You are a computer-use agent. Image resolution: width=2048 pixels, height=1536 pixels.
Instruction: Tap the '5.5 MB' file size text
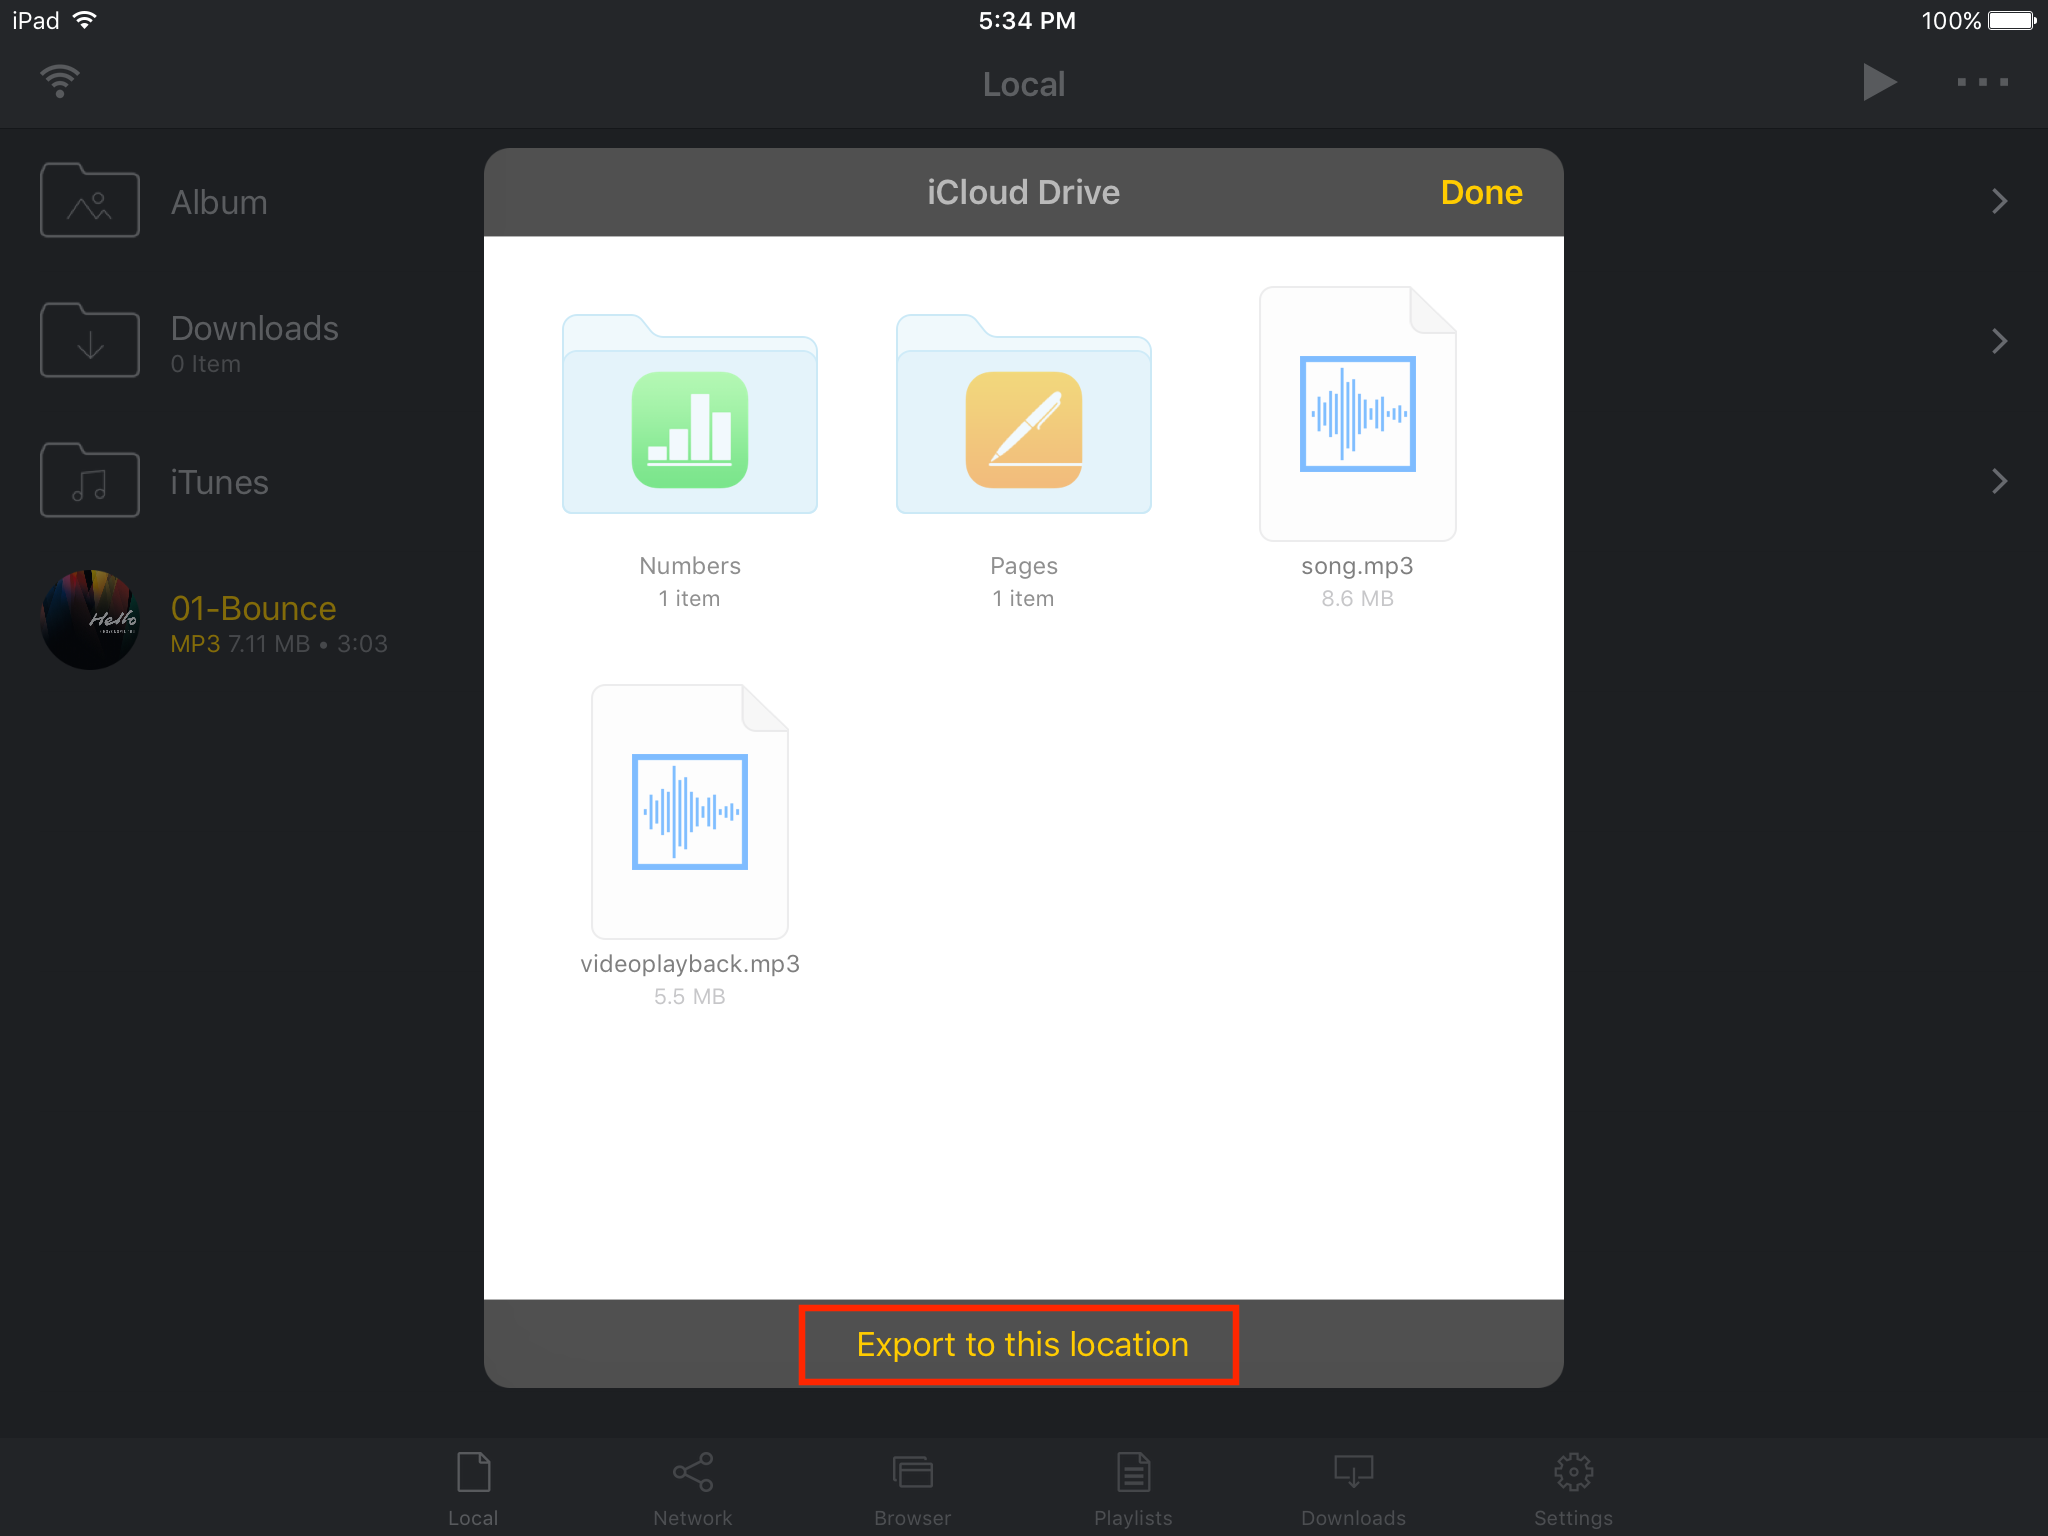tap(690, 996)
